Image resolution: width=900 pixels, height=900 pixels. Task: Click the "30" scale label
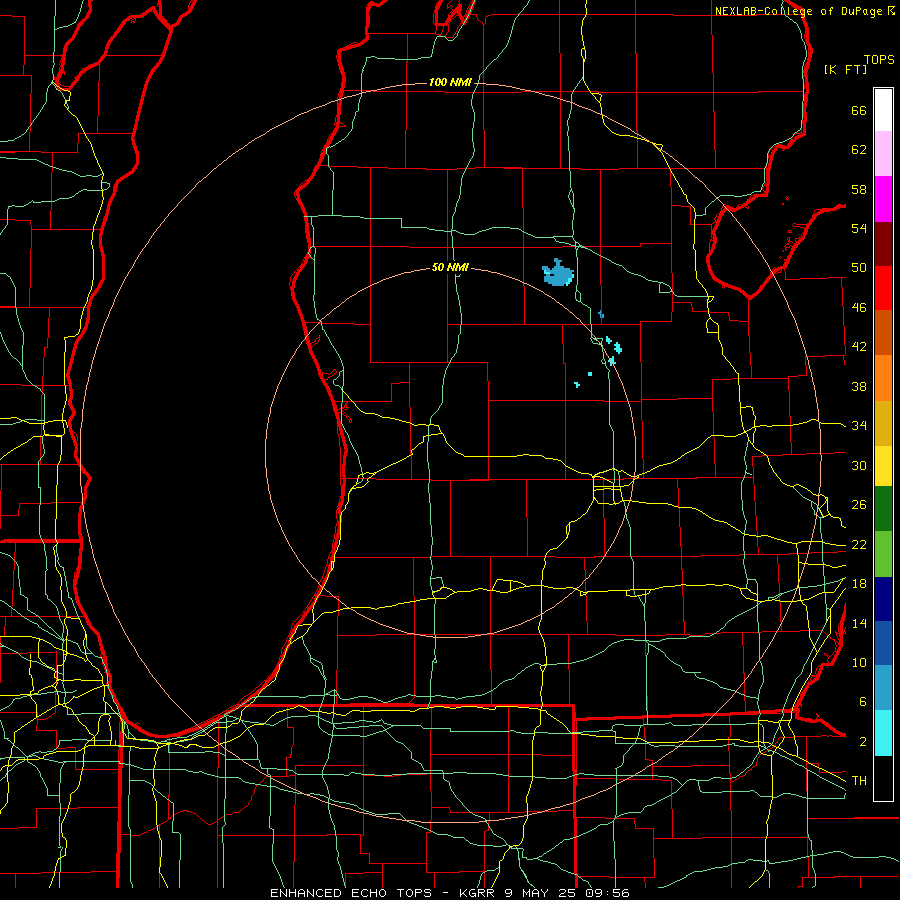point(859,465)
